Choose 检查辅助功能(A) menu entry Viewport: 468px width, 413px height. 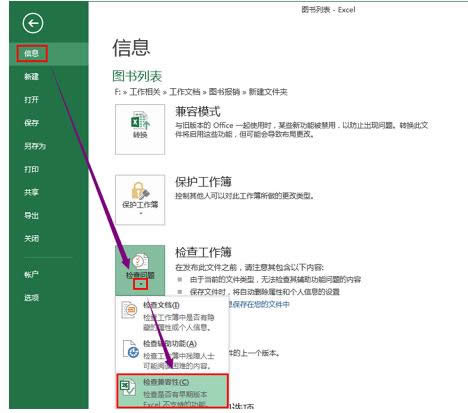(172, 354)
